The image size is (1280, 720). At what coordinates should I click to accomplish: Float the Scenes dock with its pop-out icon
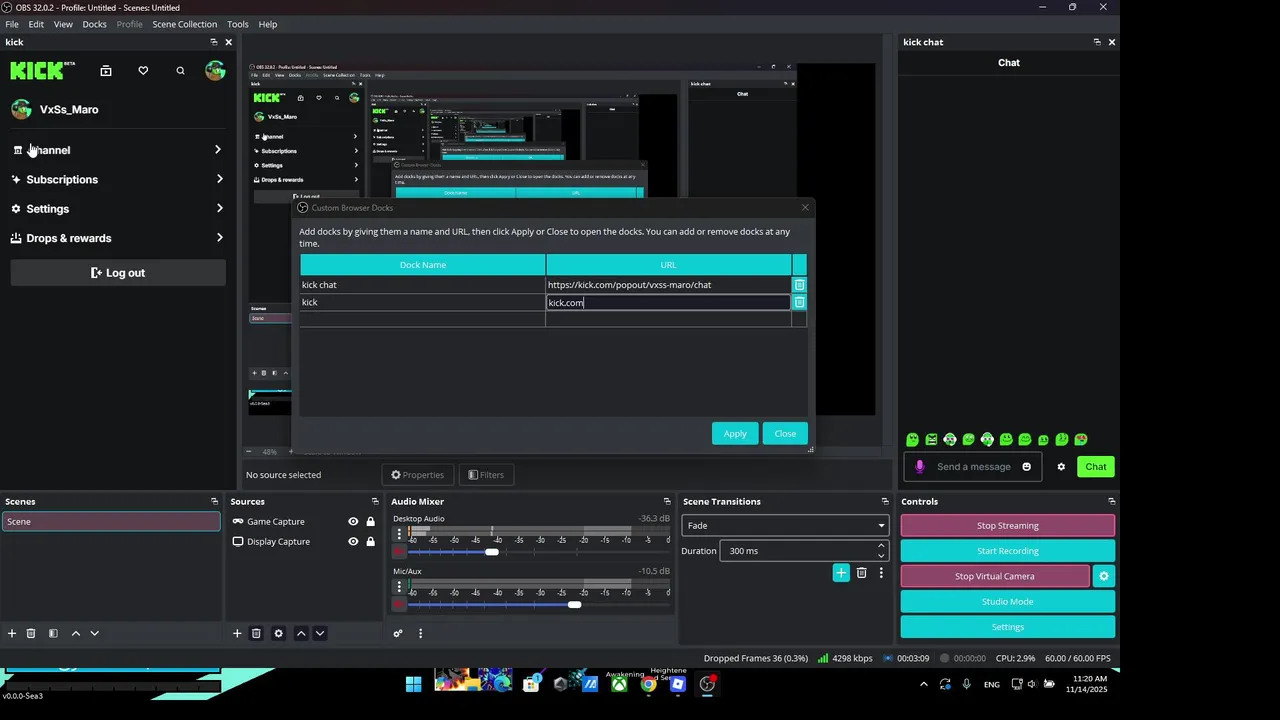pos(214,502)
